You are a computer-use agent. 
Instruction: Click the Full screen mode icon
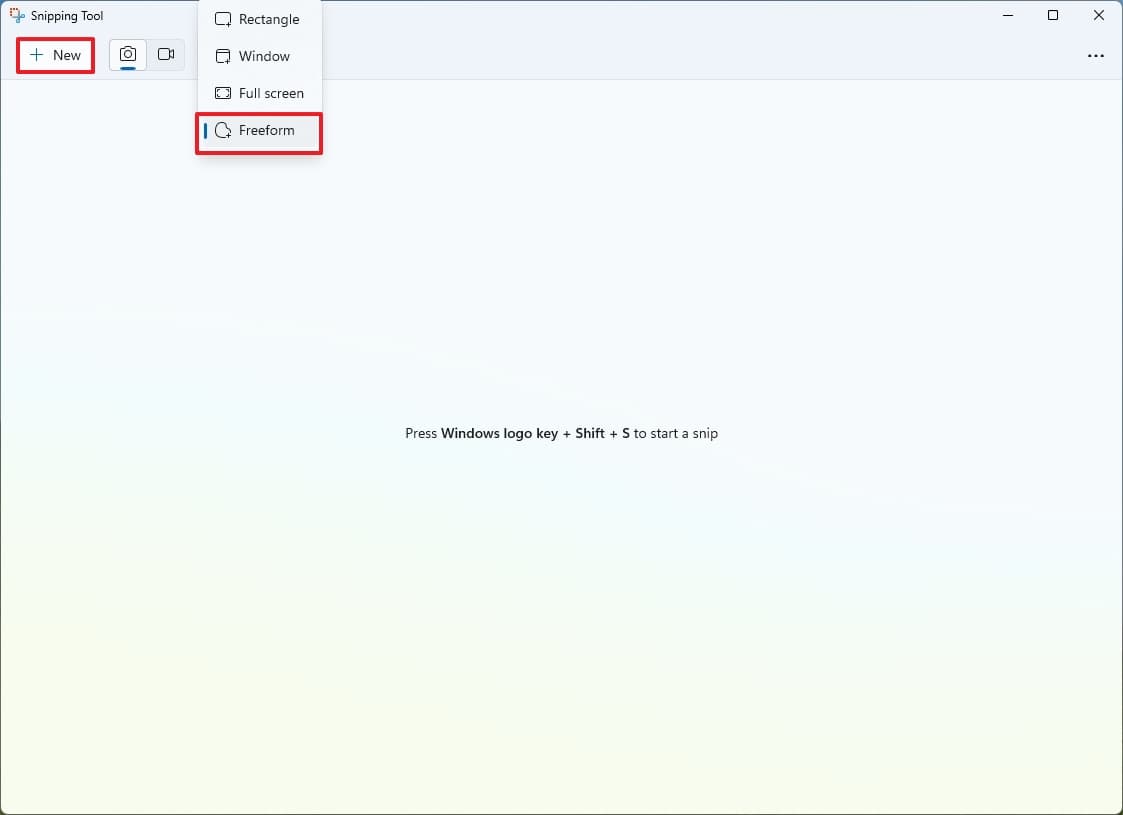tap(223, 93)
